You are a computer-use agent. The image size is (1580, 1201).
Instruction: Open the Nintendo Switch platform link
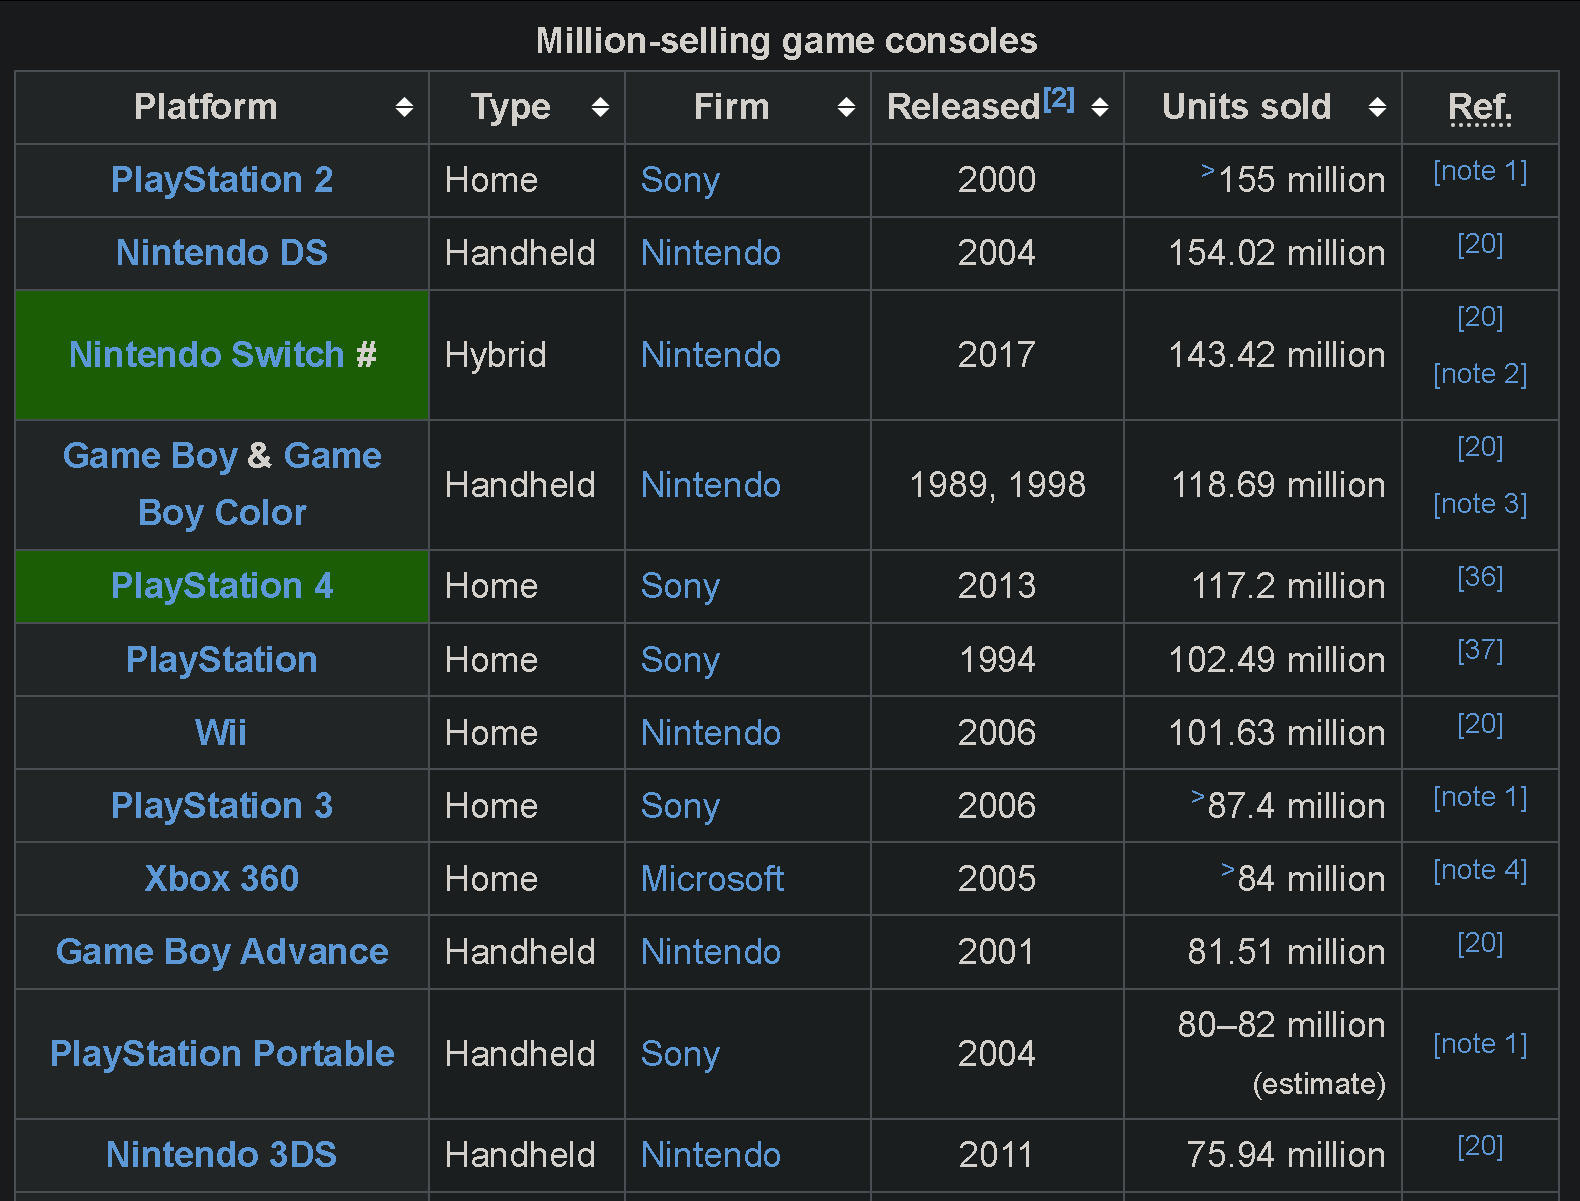pos(207,355)
